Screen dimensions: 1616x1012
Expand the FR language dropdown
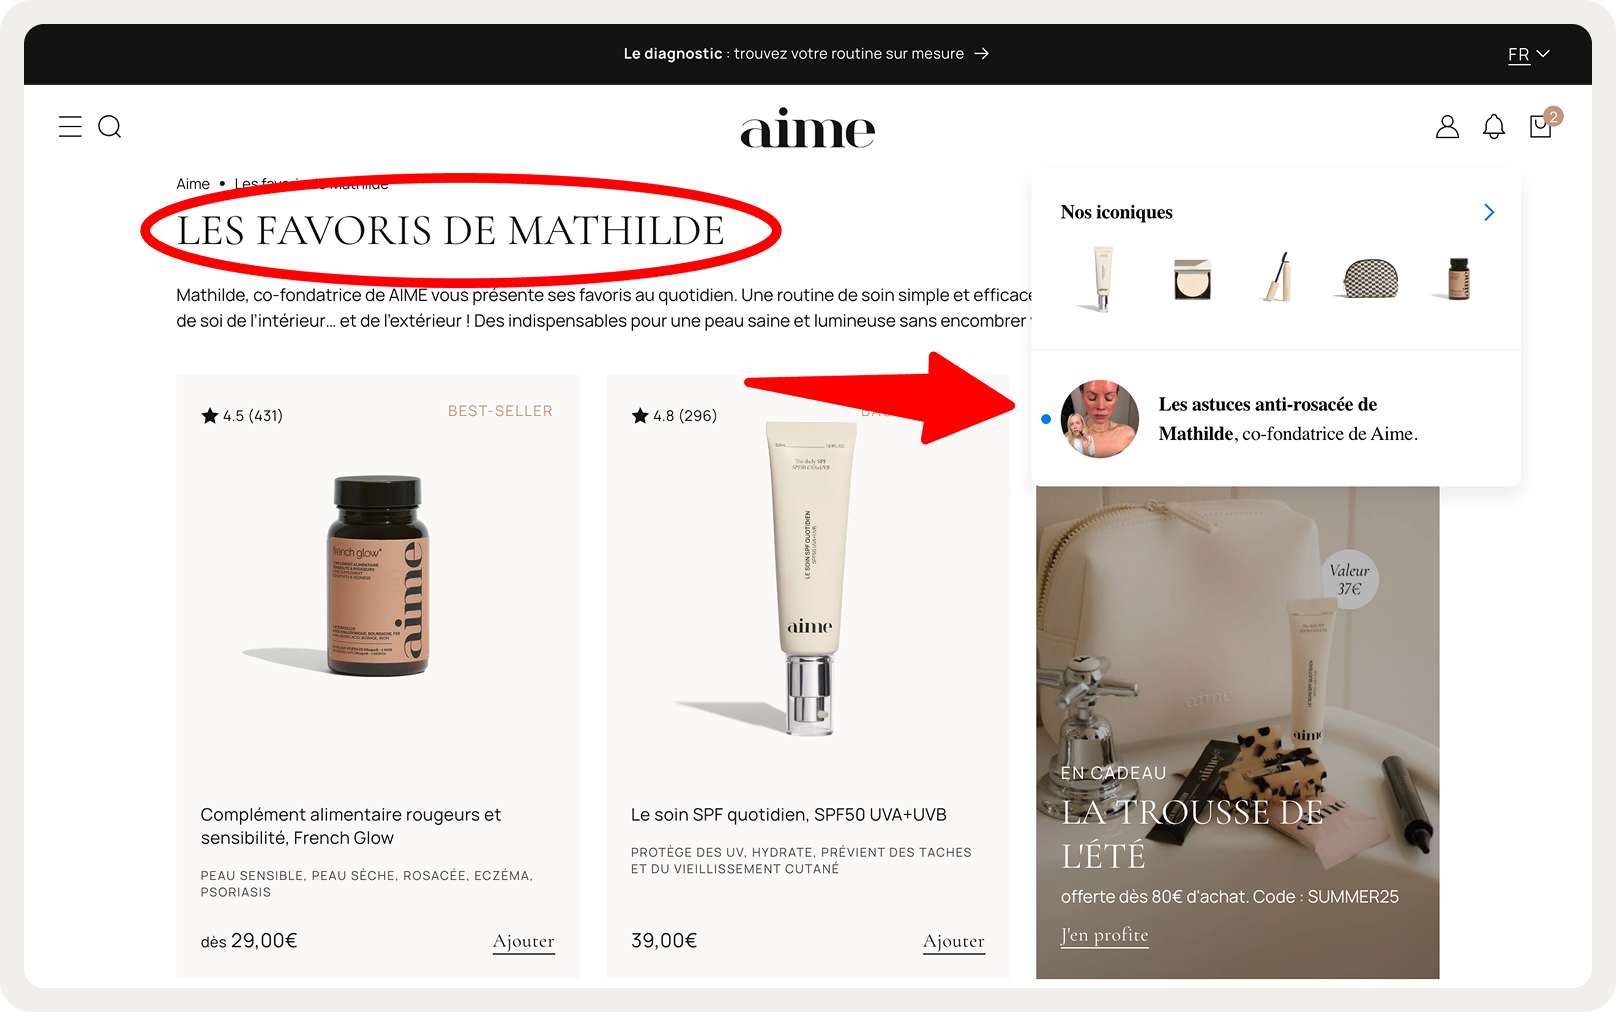click(x=1528, y=54)
